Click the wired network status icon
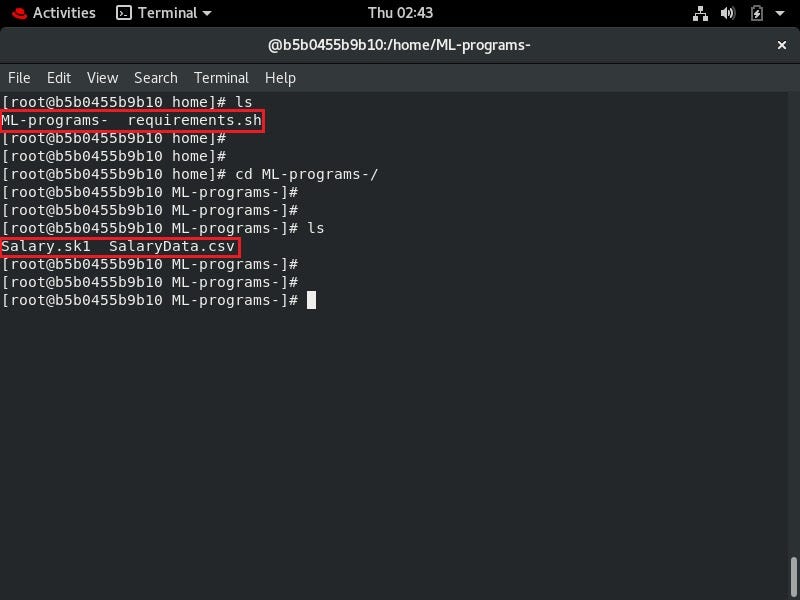Image resolution: width=800 pixels, height=600 pixels. tap(700, 13)
